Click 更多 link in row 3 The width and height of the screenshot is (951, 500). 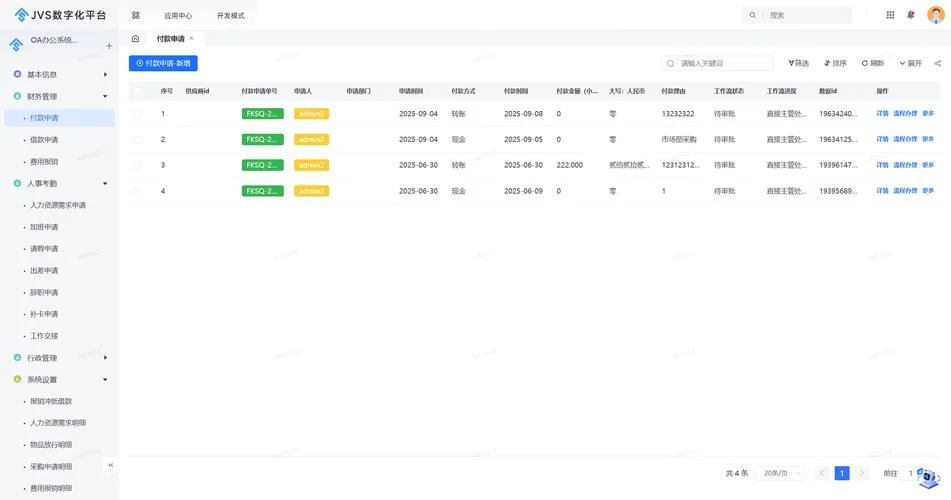928,165
